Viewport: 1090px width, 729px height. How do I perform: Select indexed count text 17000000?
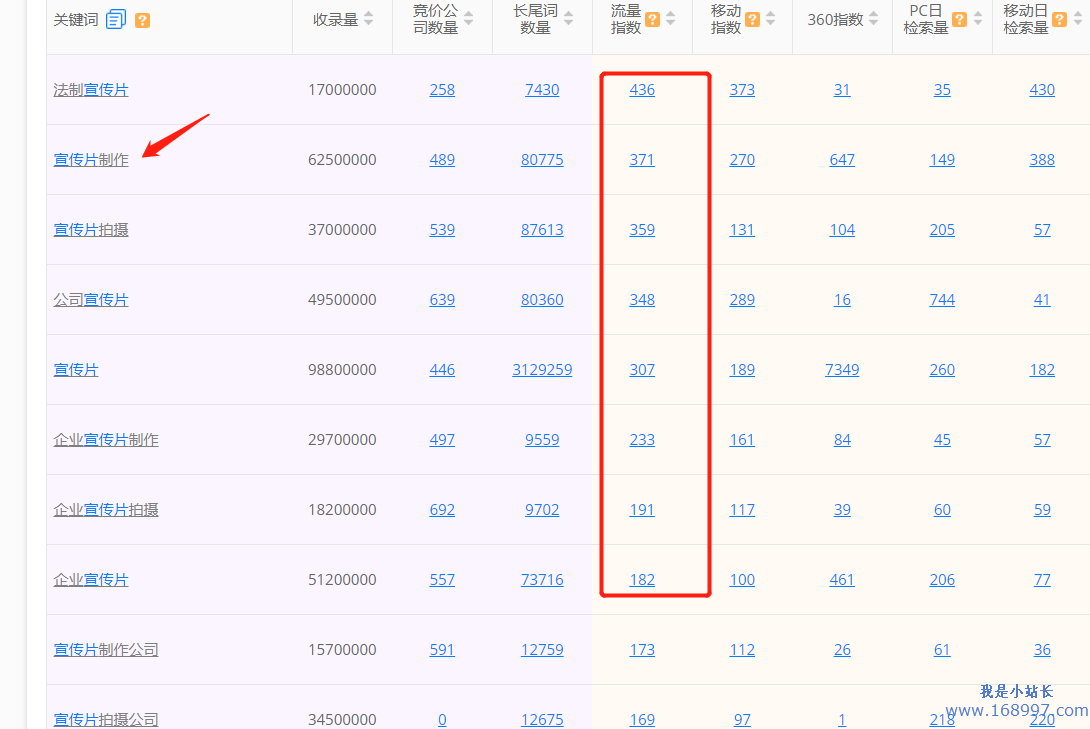click(342, 90)
